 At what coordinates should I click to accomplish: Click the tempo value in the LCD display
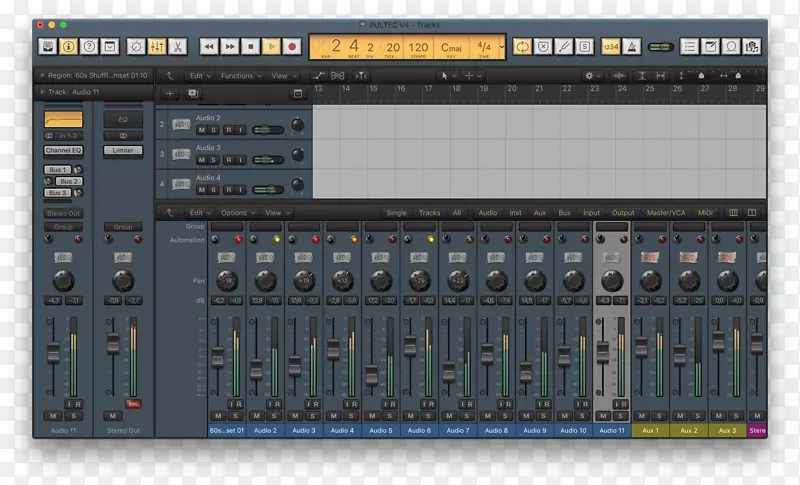(419, 46)
